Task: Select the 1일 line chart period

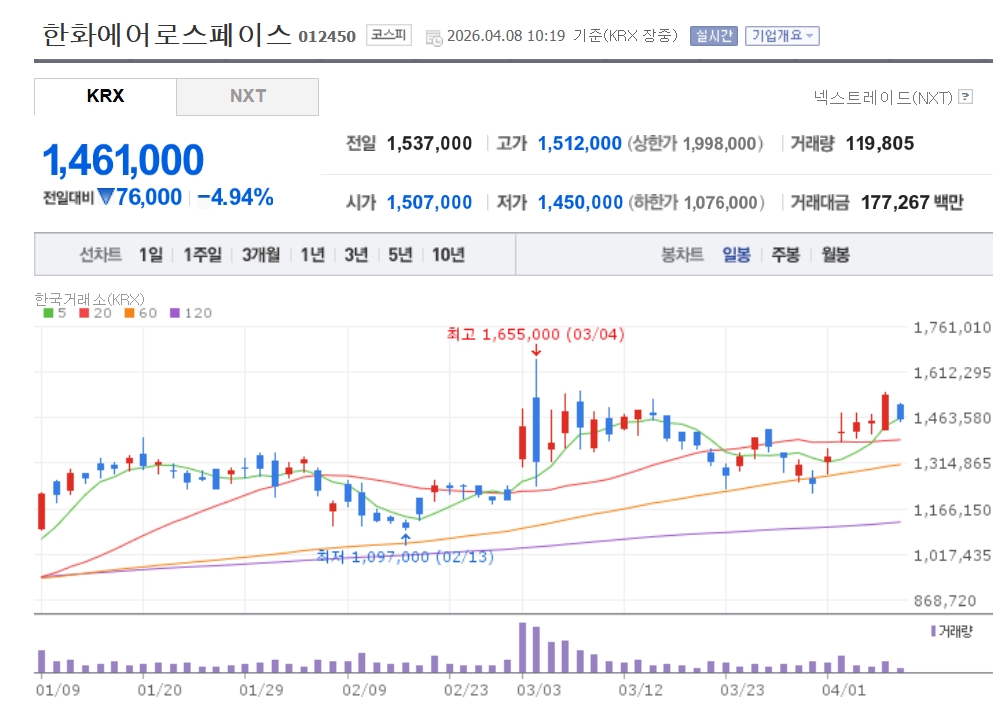Action: 151,255
